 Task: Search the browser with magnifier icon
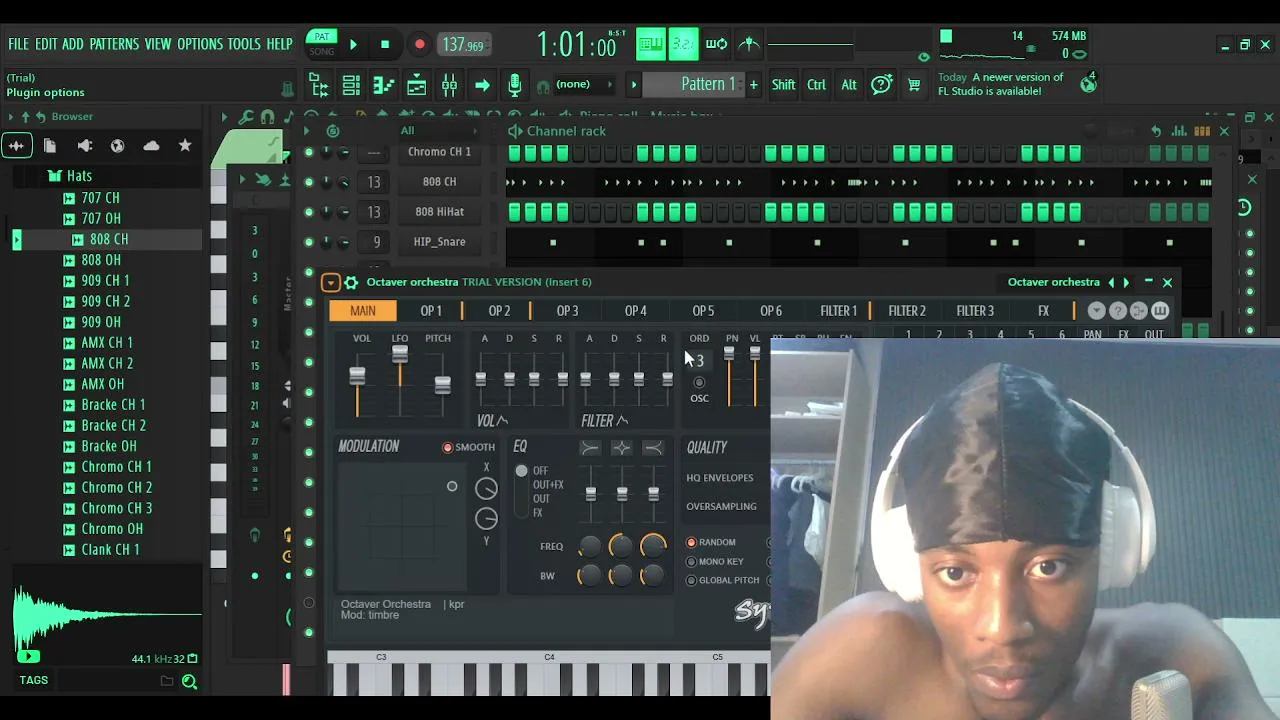pyautogui.click(x=189, y=681)
